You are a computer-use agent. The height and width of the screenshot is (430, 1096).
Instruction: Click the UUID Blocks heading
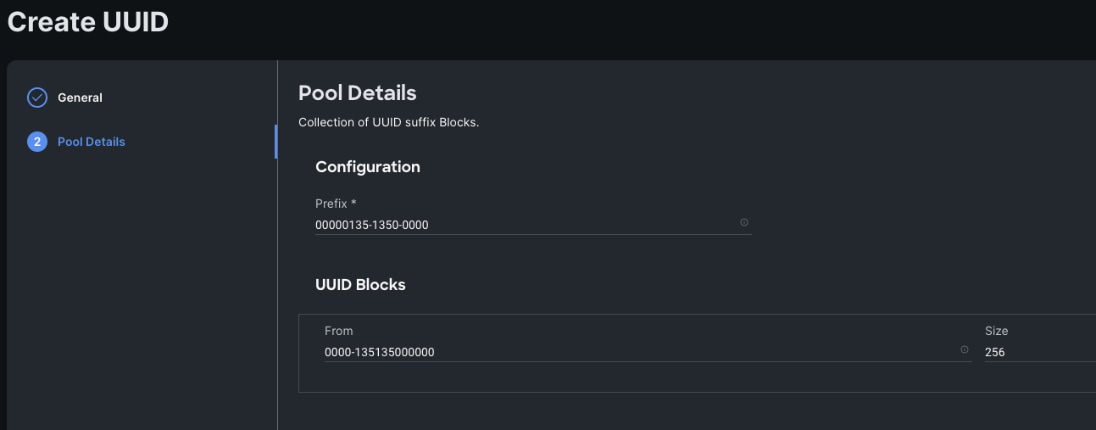(360, 284)
